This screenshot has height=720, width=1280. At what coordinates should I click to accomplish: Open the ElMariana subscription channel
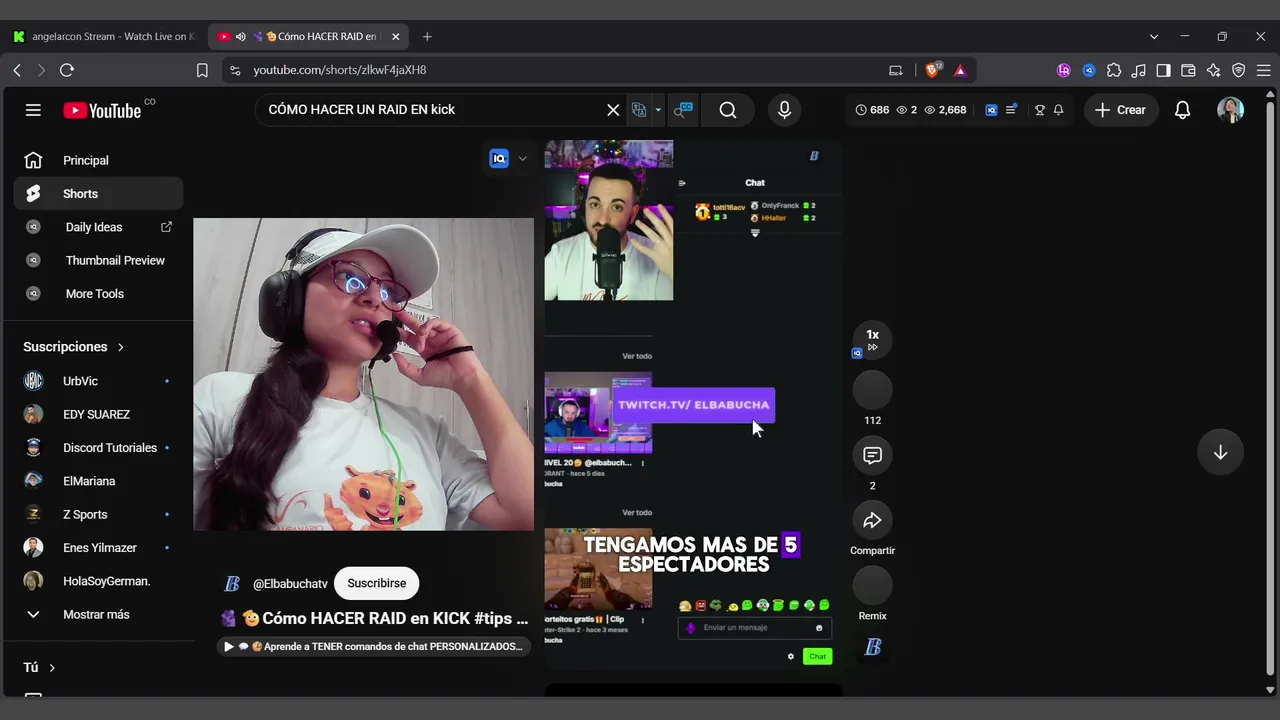click(x=98, y=481)
